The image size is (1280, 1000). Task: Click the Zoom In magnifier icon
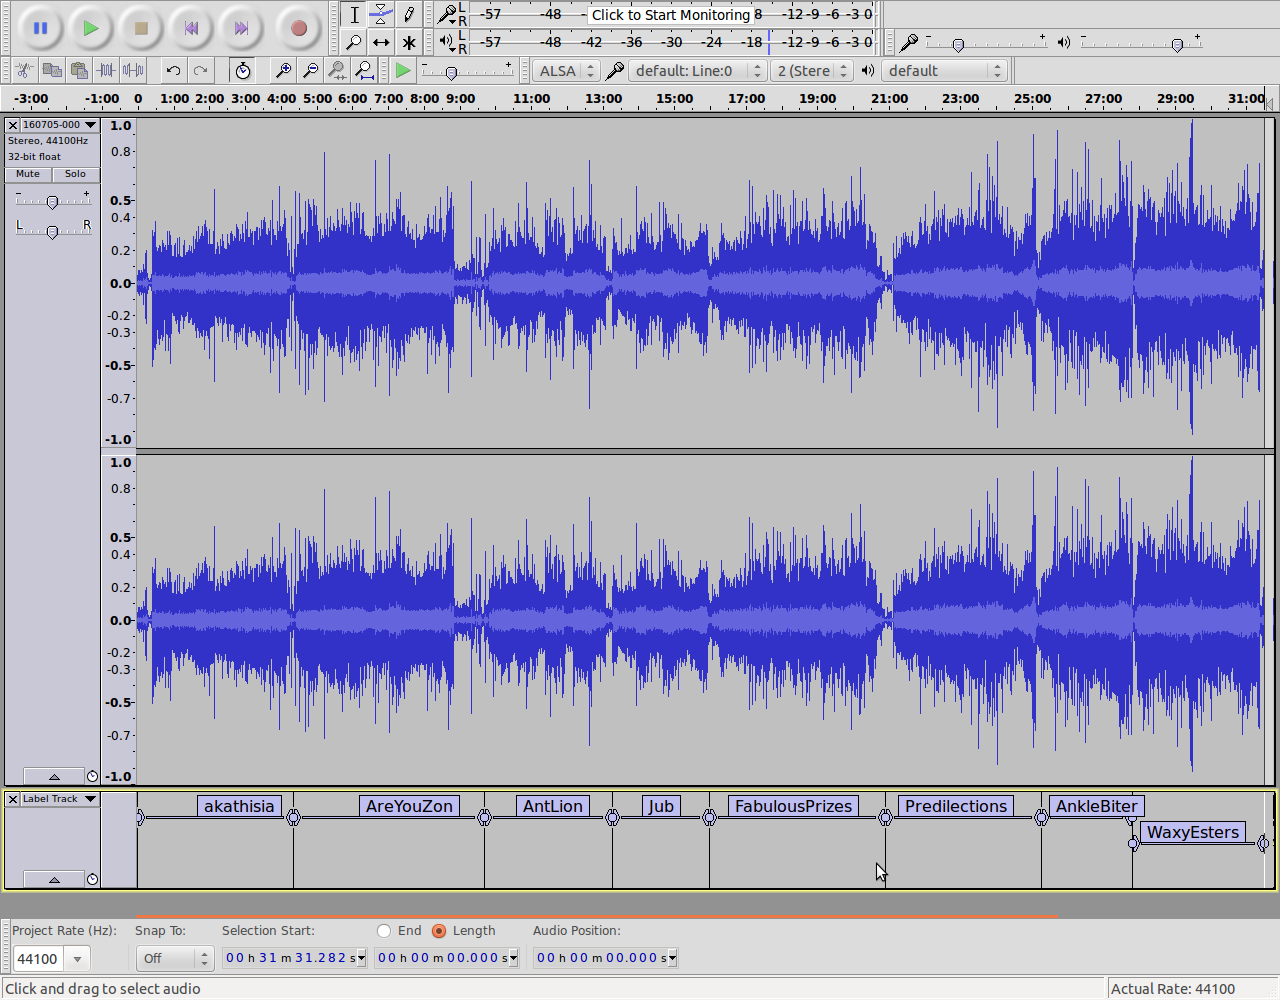pos(283,70)
